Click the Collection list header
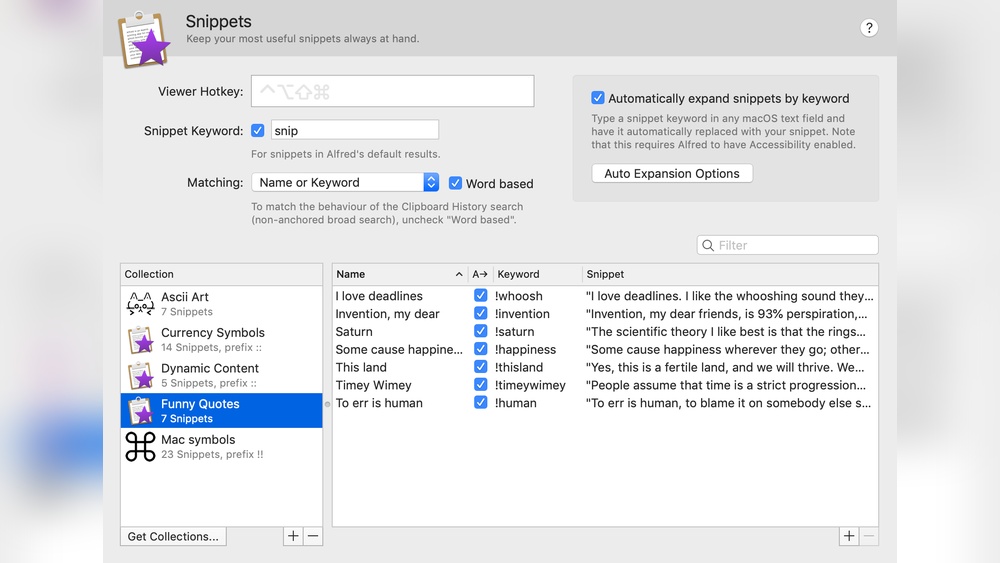 (221, 274)
